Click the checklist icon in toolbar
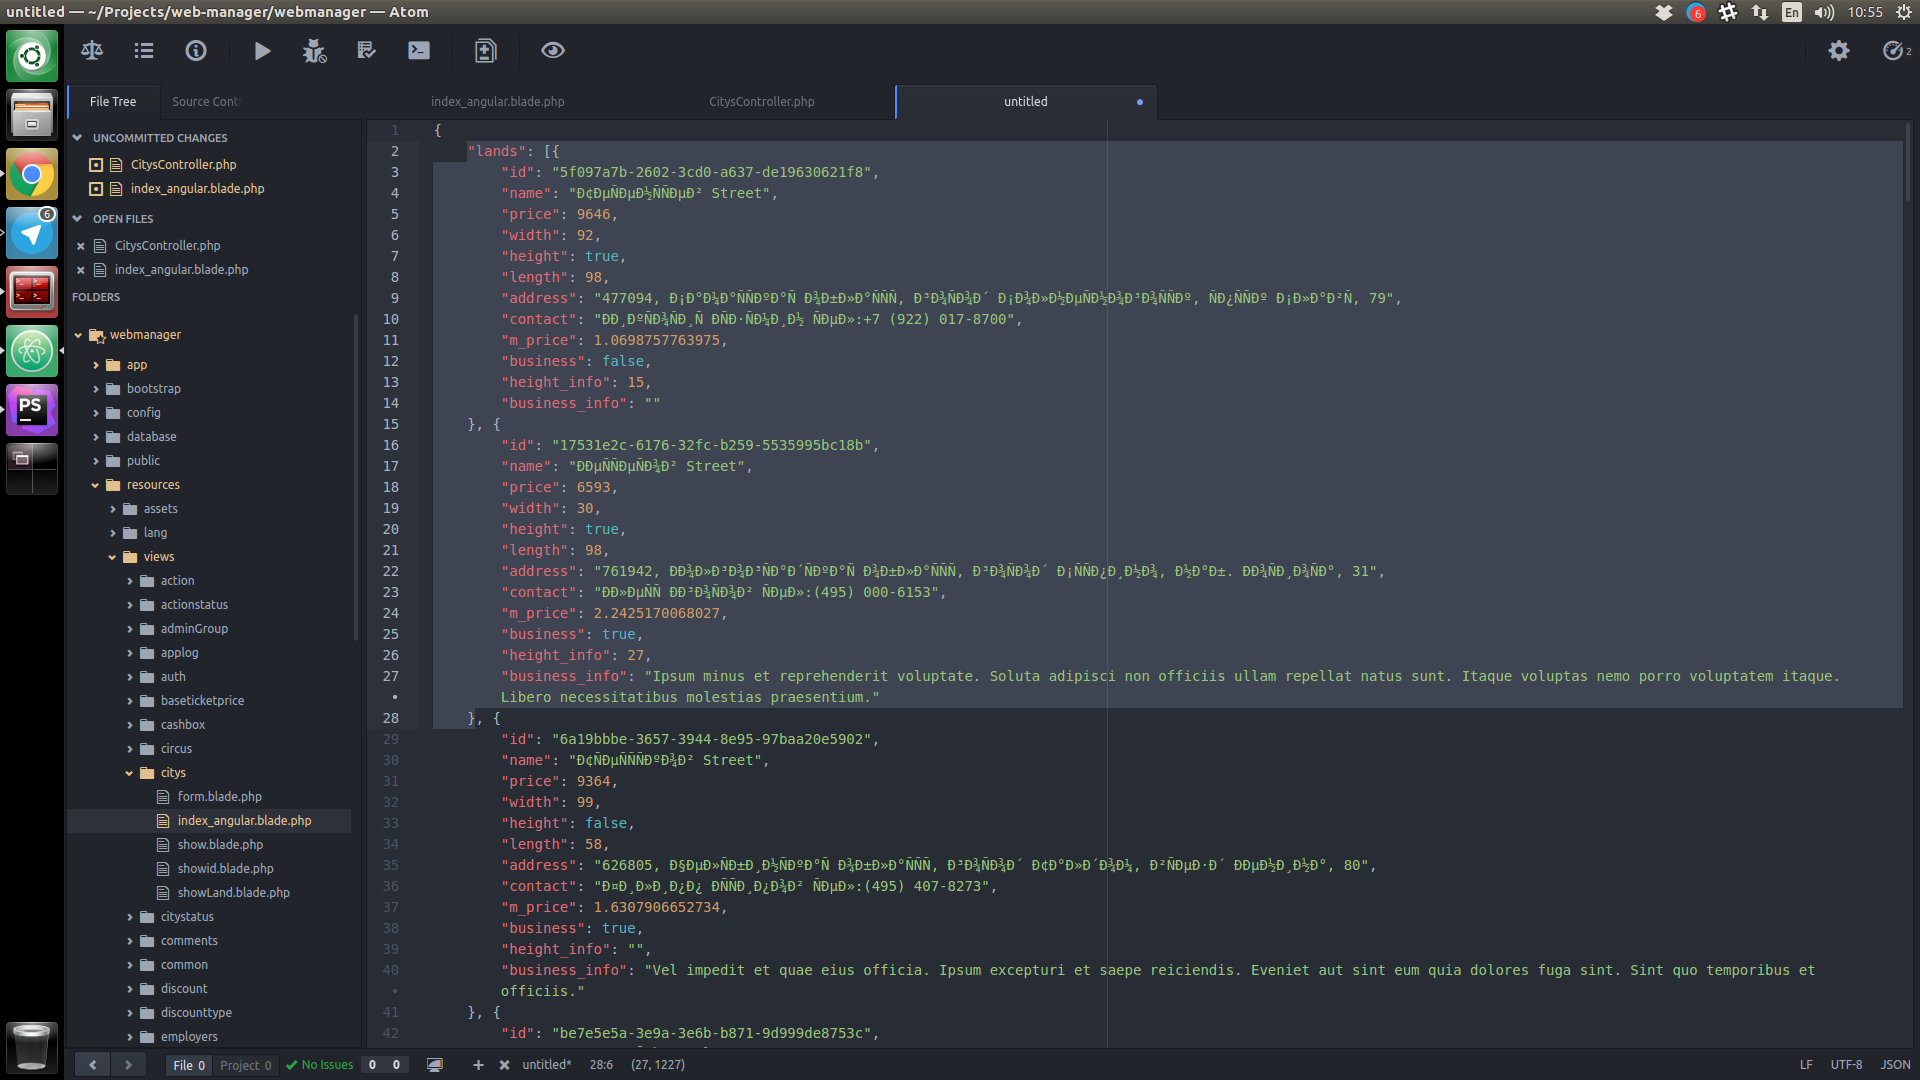Image resolution: width=1920 pixels, height=1080 pixels. click(x=366, y=51)
